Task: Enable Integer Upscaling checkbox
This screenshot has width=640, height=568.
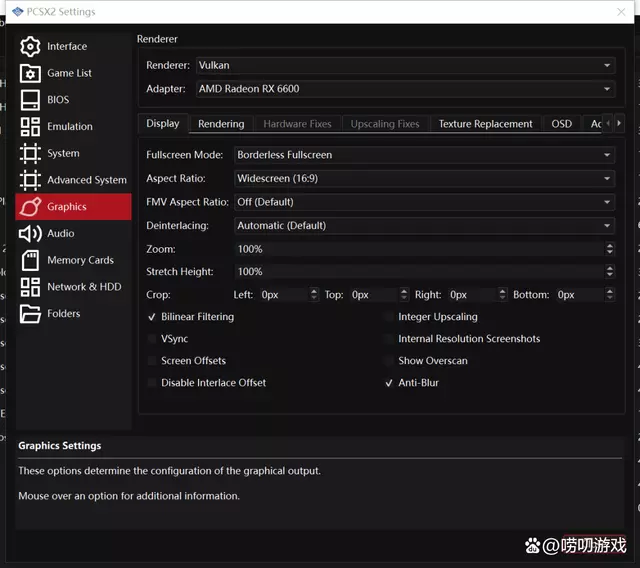Action: click(389, 317)
